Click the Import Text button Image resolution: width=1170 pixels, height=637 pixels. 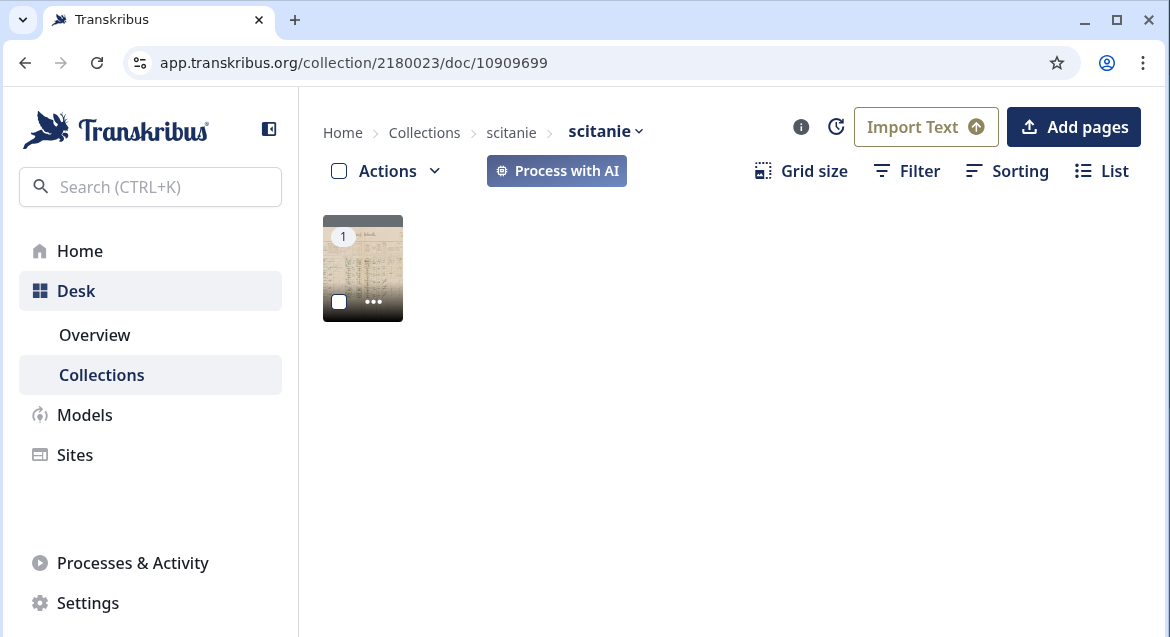coord(925,127)
